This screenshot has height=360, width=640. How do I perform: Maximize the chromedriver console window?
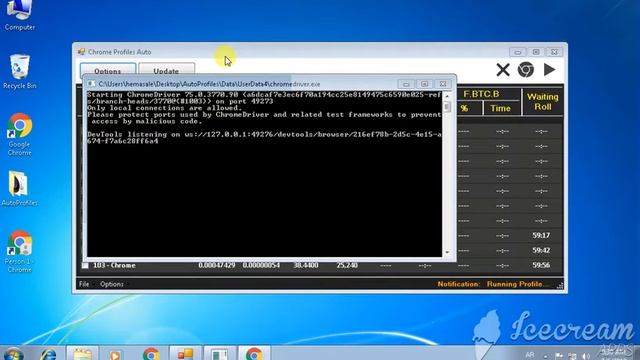[x=424, y=84]
